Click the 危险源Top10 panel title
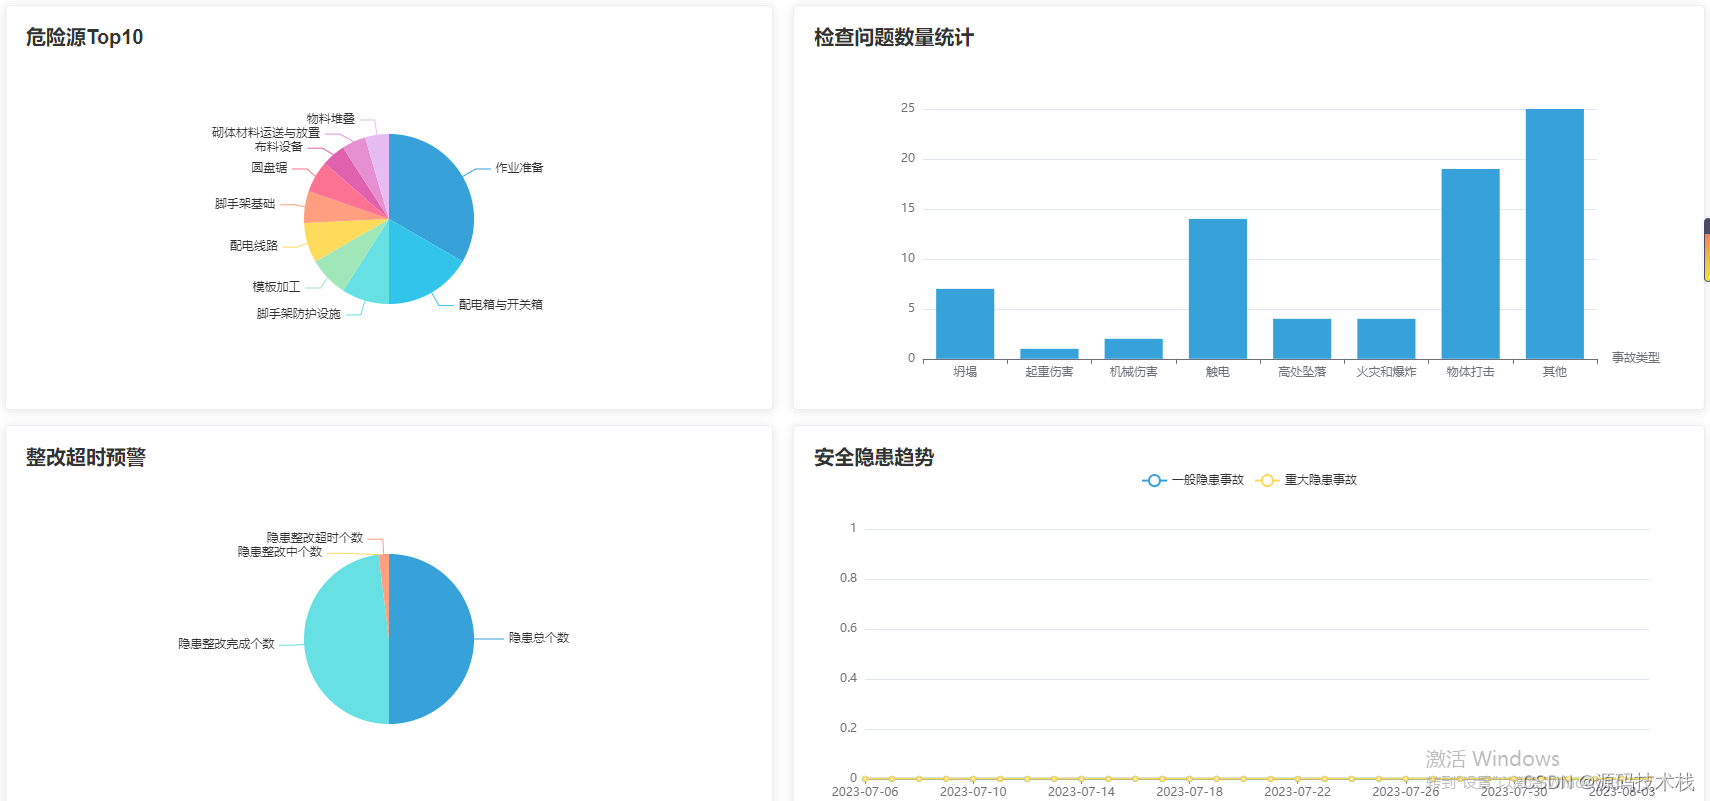The width and height of the screenshot is (1710, 801). 84,37
